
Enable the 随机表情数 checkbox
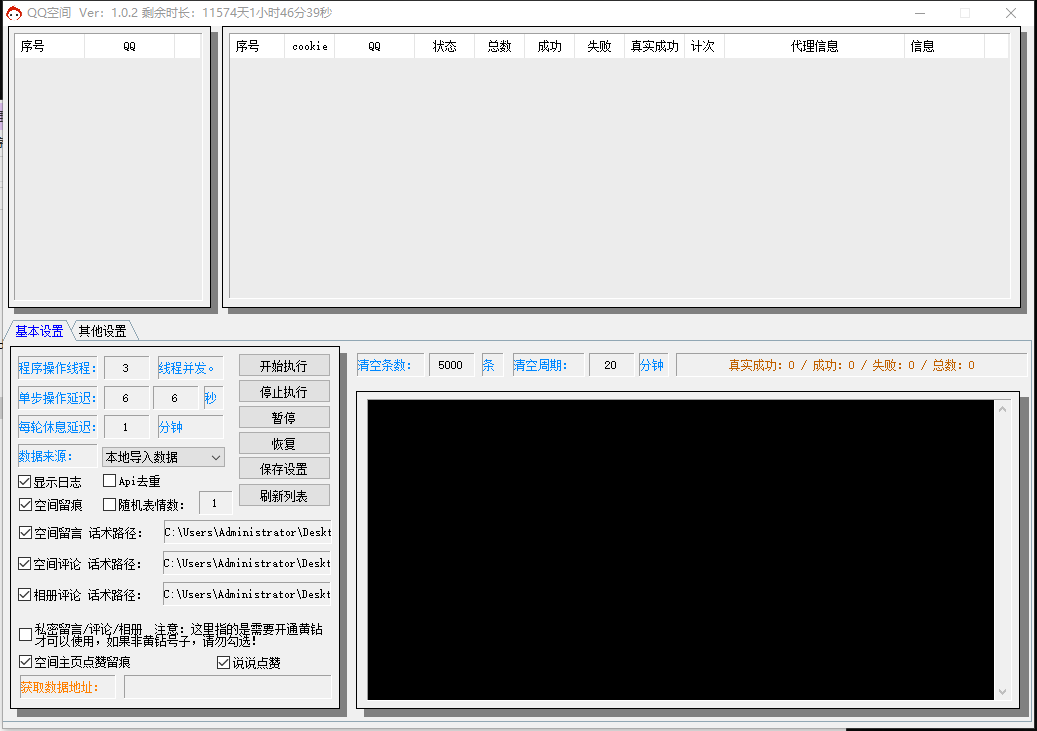(x=110, y=505)
